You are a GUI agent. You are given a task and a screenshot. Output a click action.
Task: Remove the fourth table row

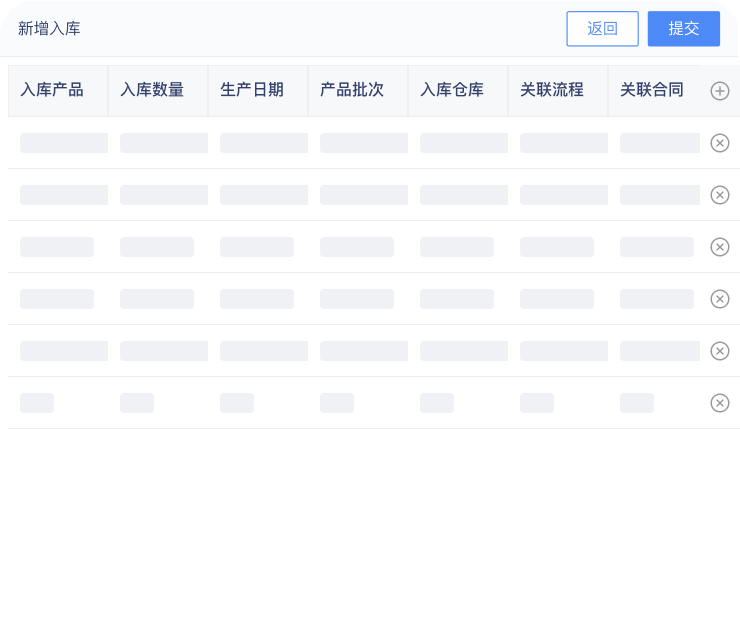click(x=720, y=299)
